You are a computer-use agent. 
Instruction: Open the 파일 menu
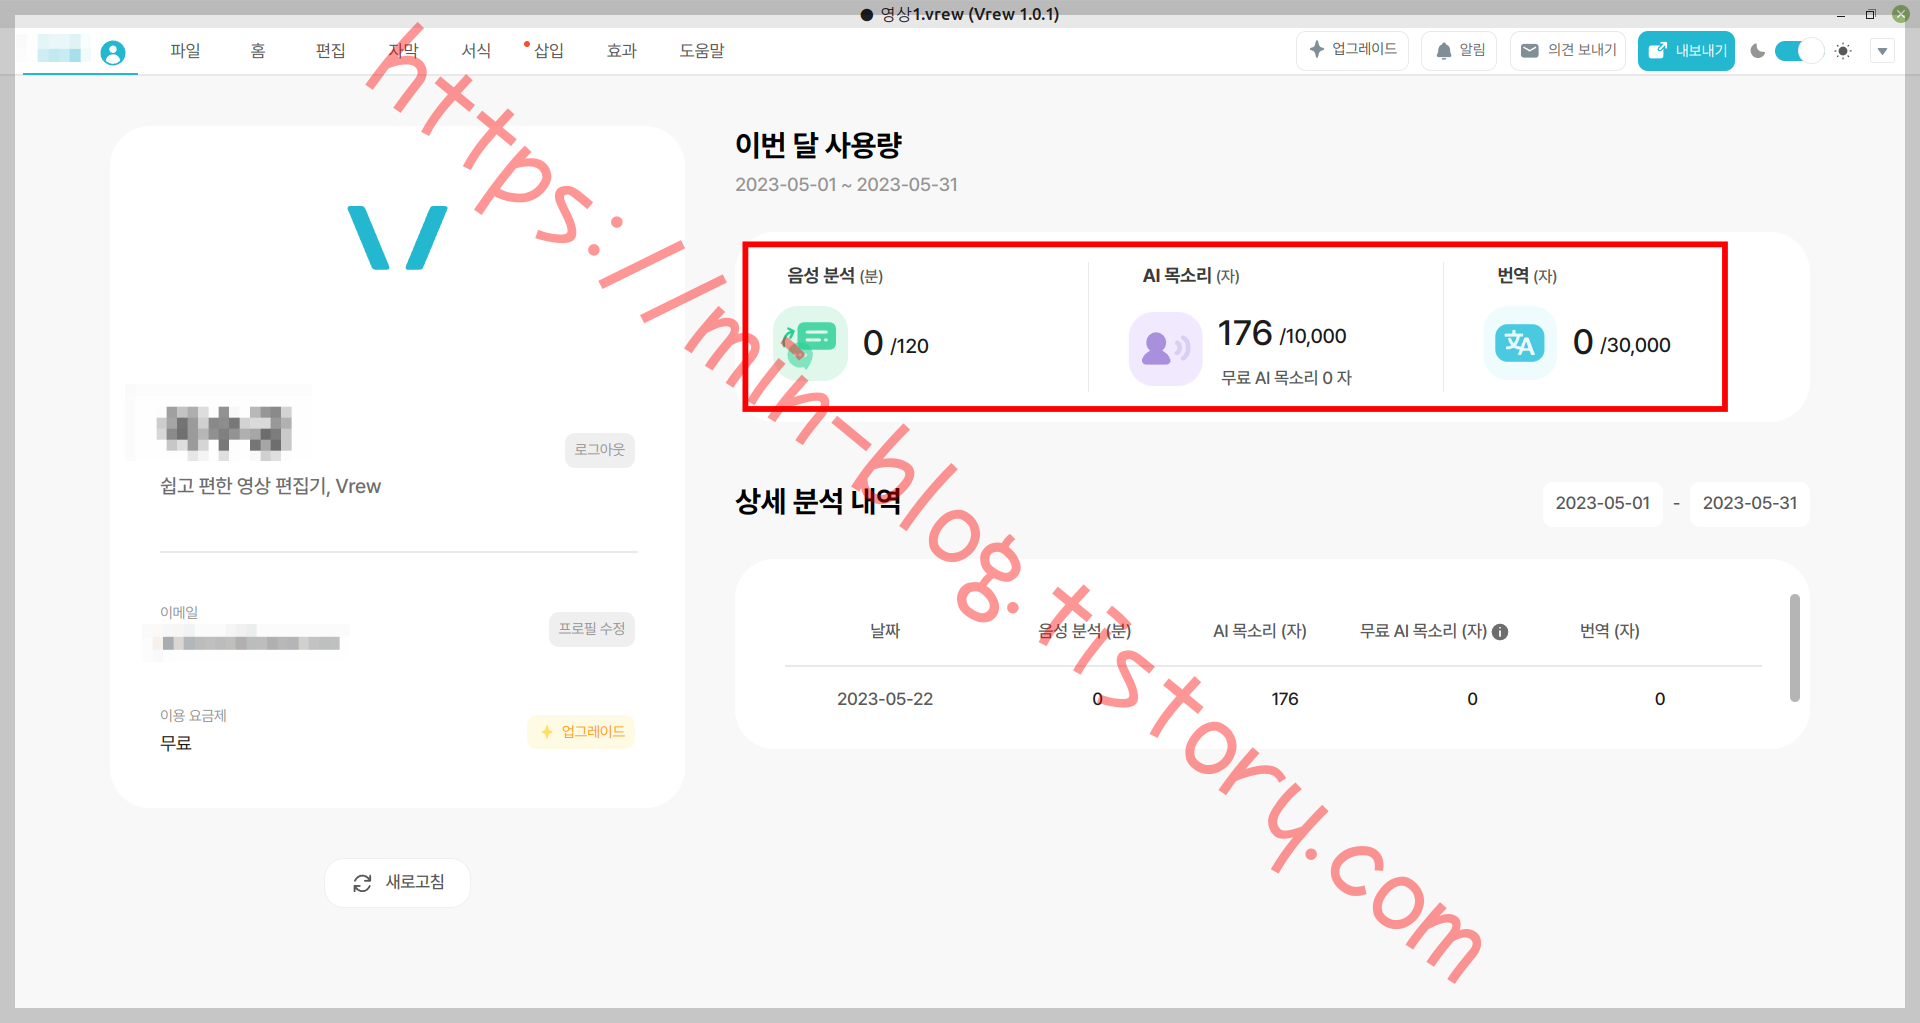pyautogui.click(x=185, y=51)
